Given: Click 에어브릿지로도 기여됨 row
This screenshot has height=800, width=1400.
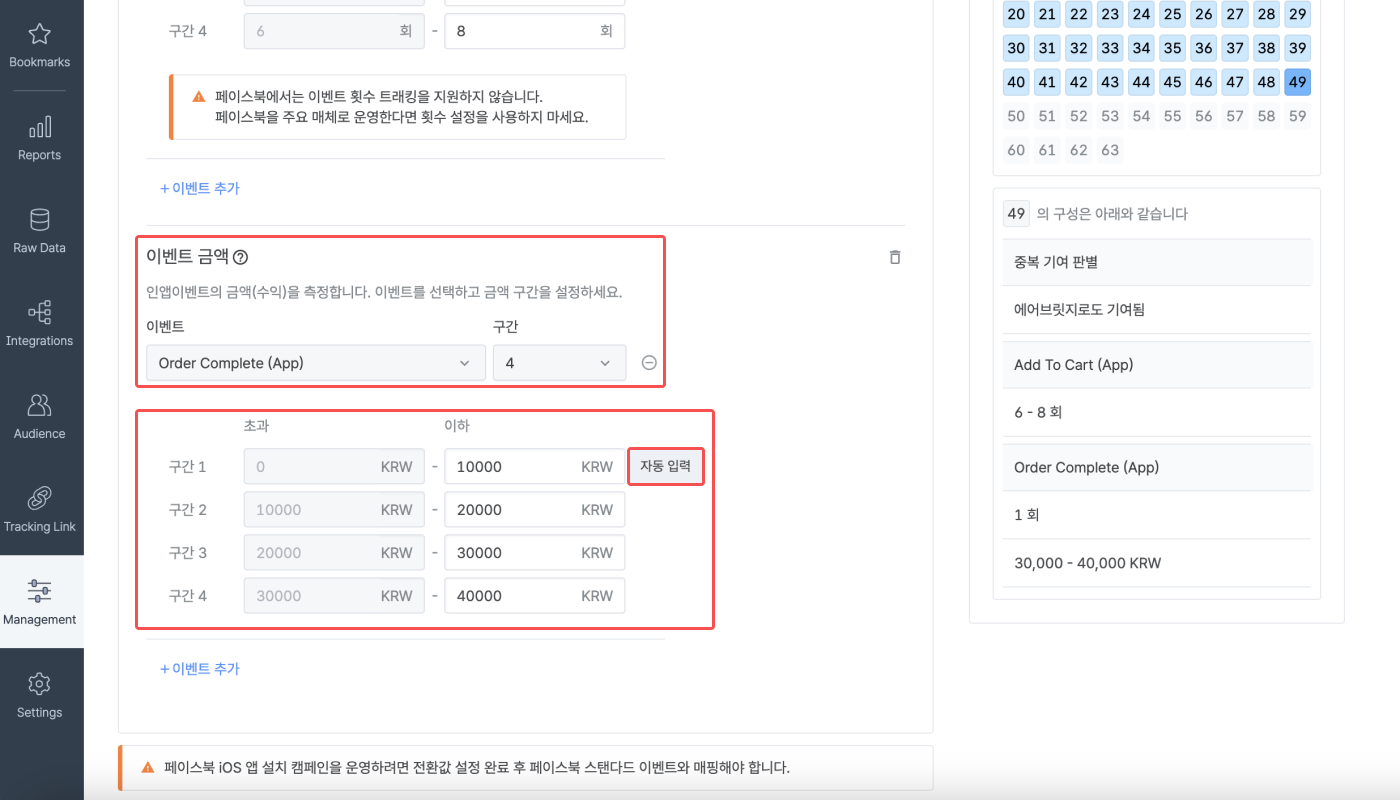Looking at the screenshot, I should [x=1157, y=310].
